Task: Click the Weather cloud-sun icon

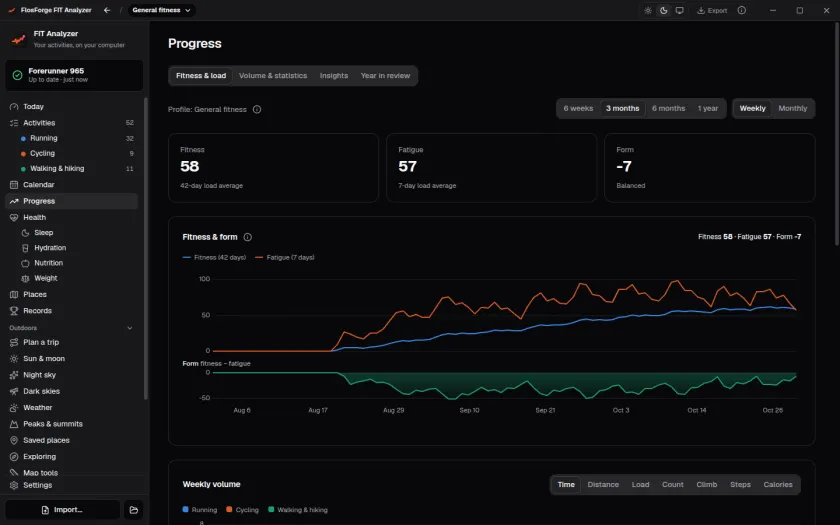Action: (14, 408)
